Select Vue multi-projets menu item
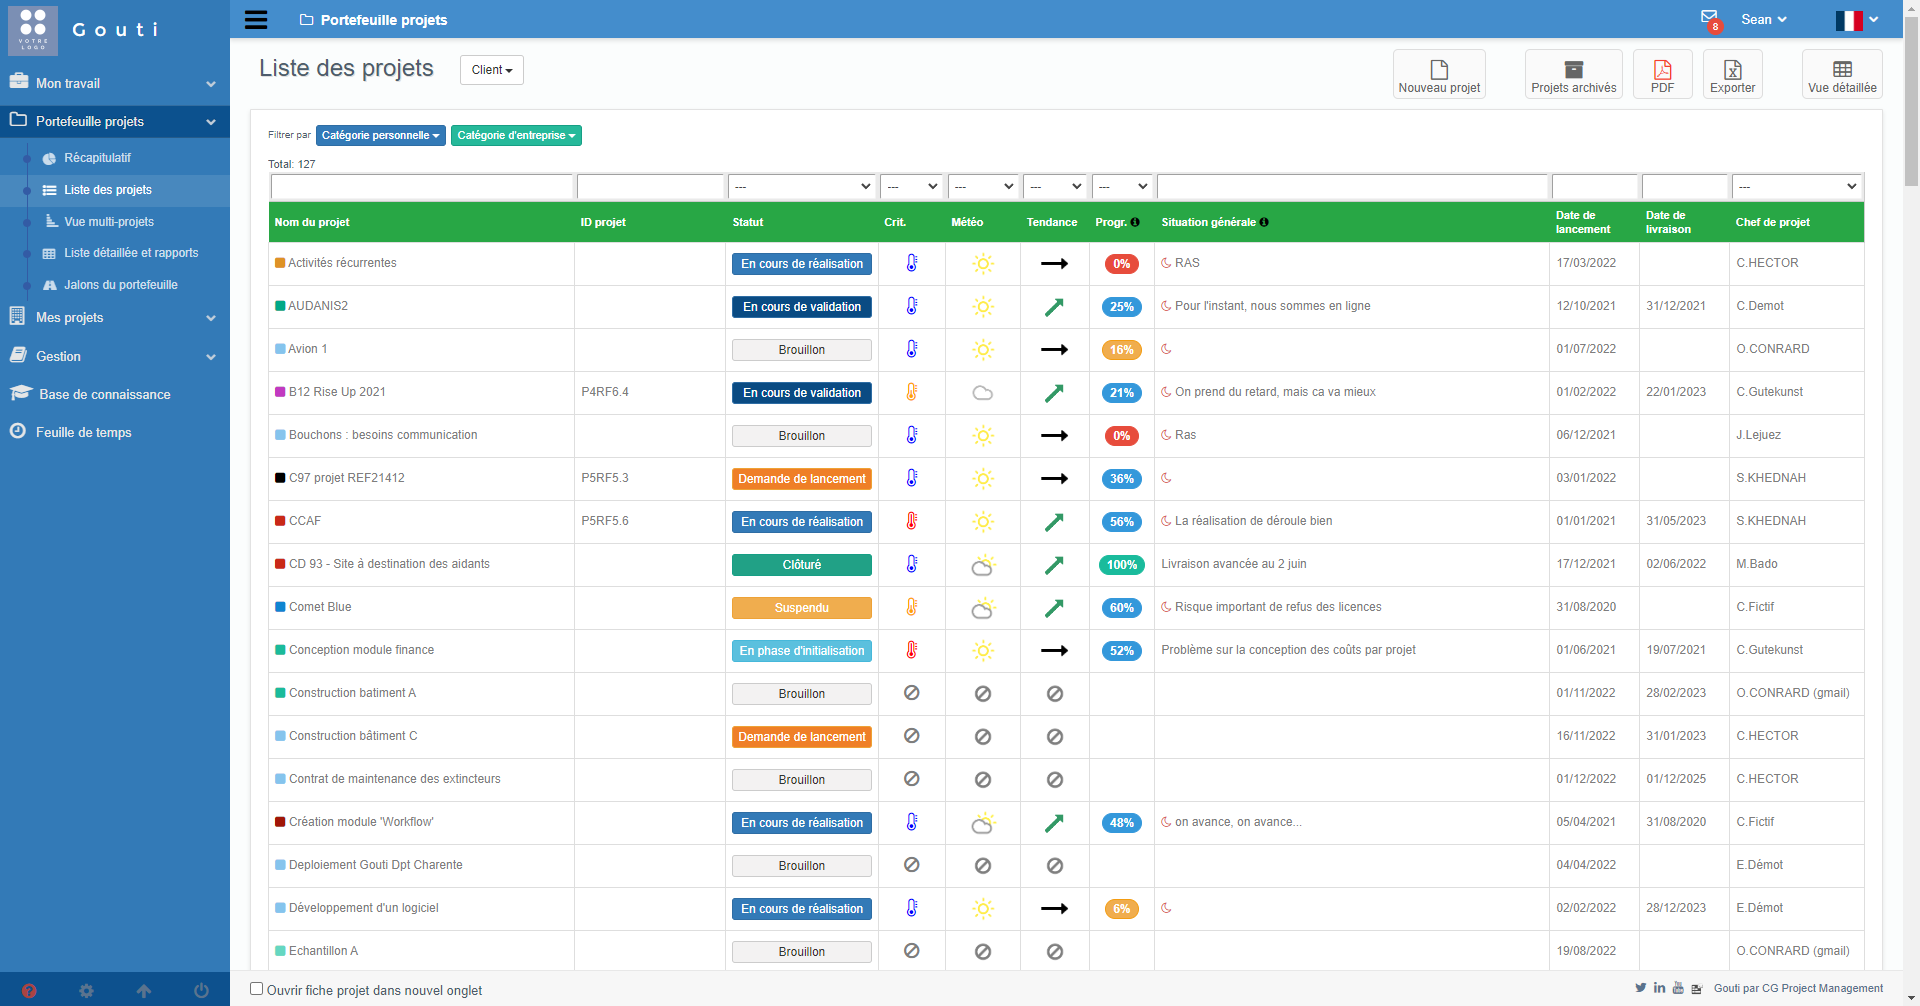 pos(109,222)
